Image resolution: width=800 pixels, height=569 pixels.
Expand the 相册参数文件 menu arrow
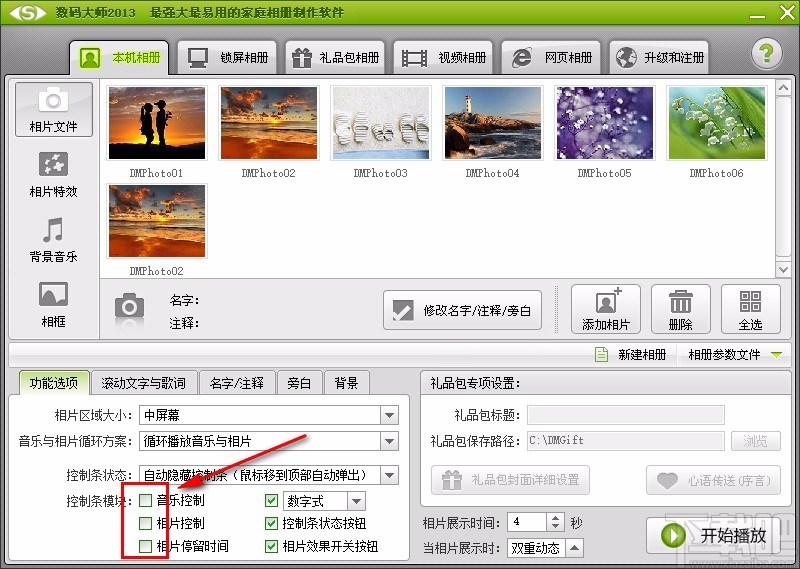point(777,354)
